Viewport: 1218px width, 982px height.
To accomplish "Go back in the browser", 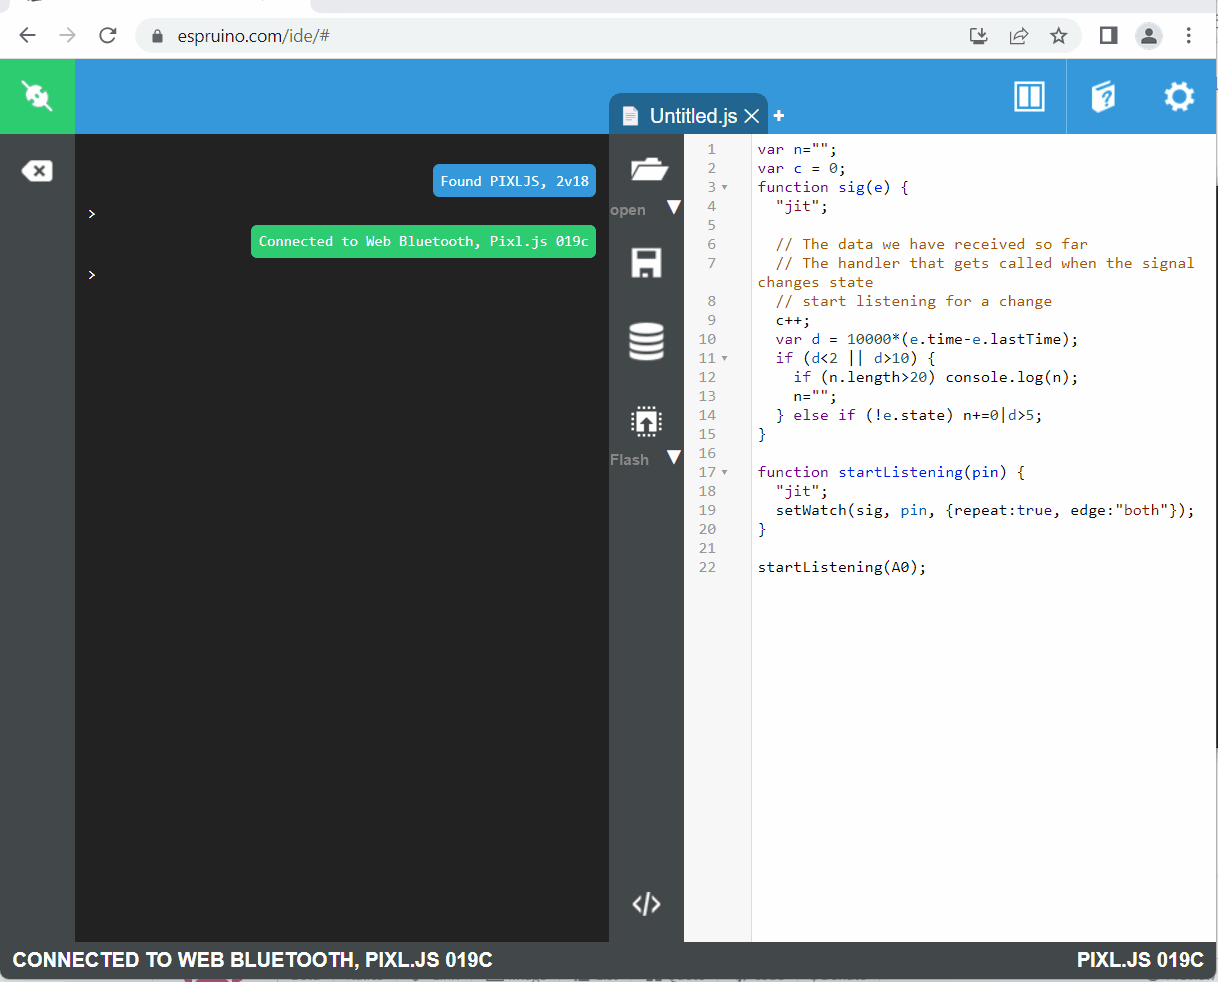I will point(27,36).
